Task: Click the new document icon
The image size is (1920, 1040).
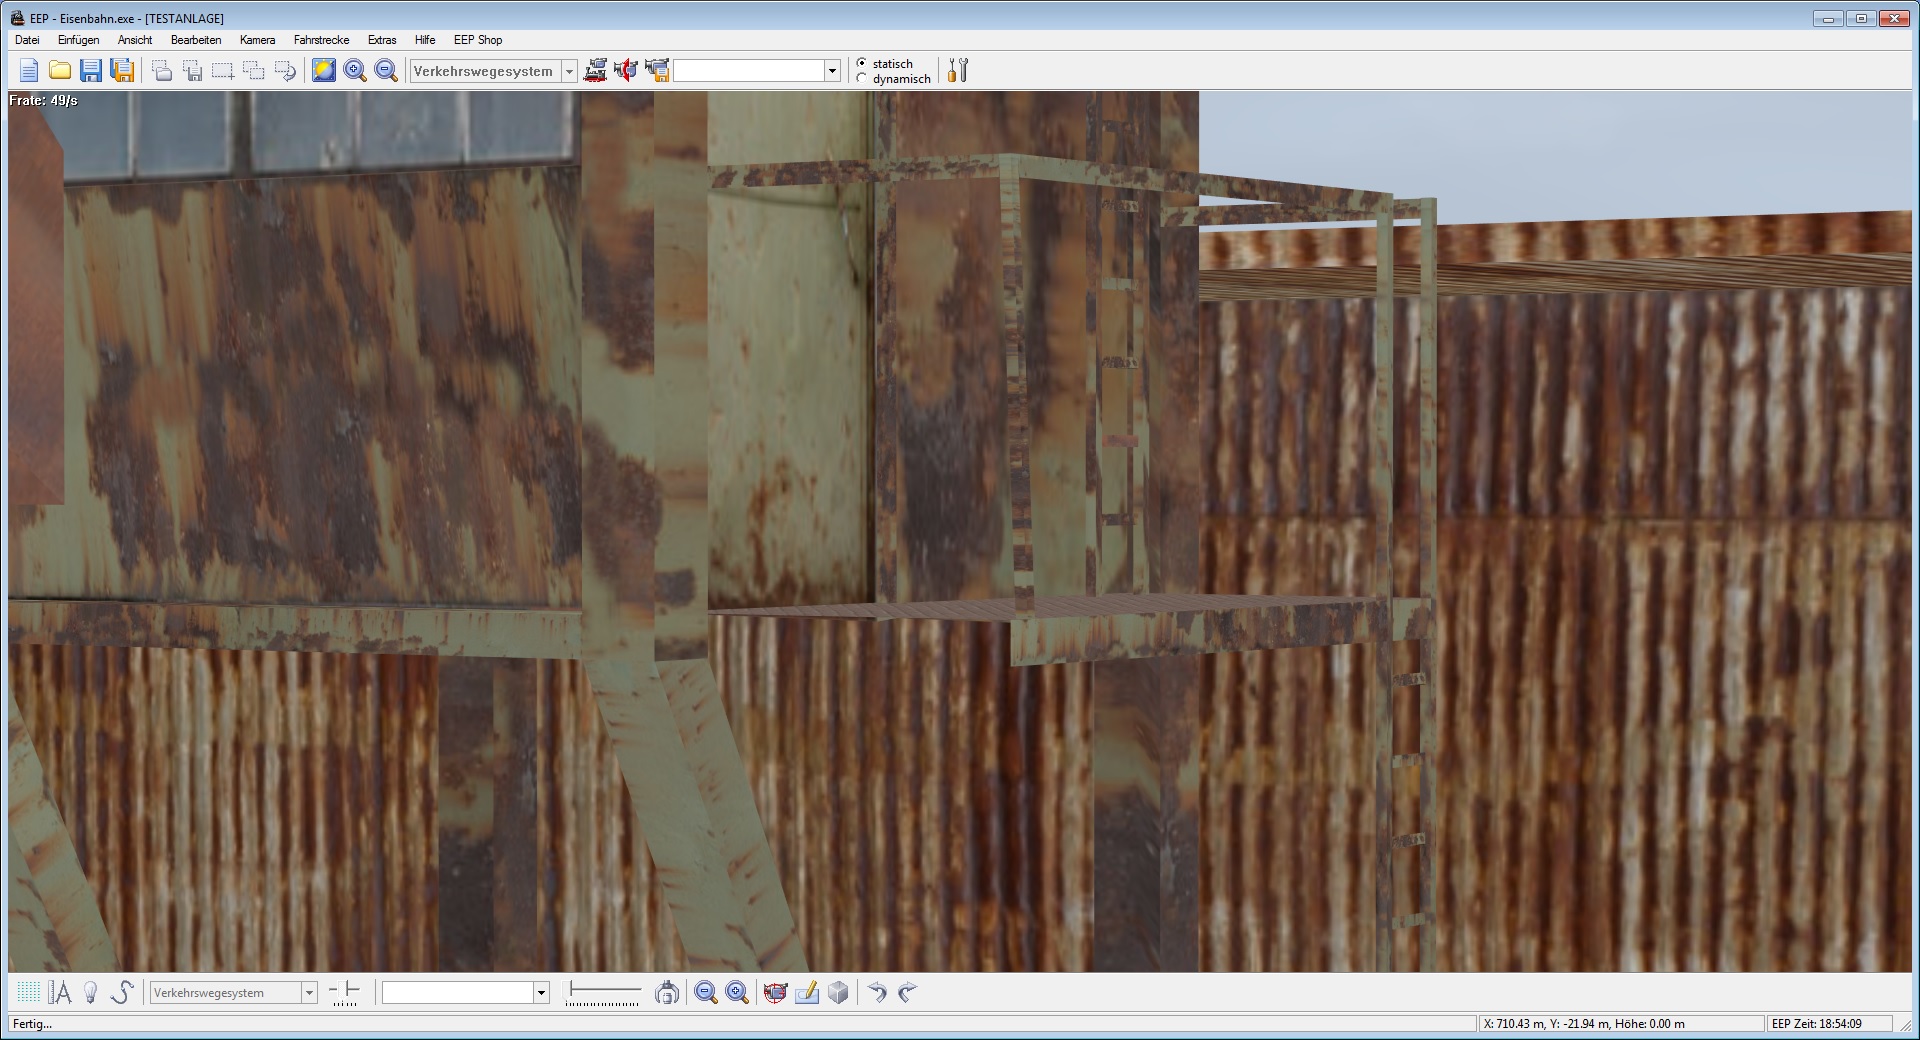Action: click(x=29, y=70)
